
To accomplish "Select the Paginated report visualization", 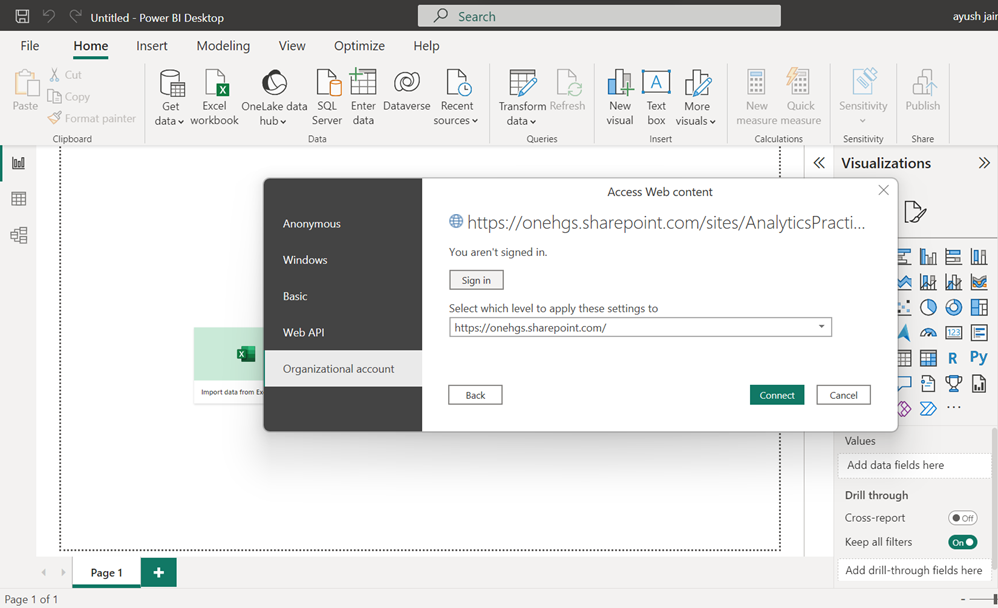I will pyautogui.click(x=979, y=383).
